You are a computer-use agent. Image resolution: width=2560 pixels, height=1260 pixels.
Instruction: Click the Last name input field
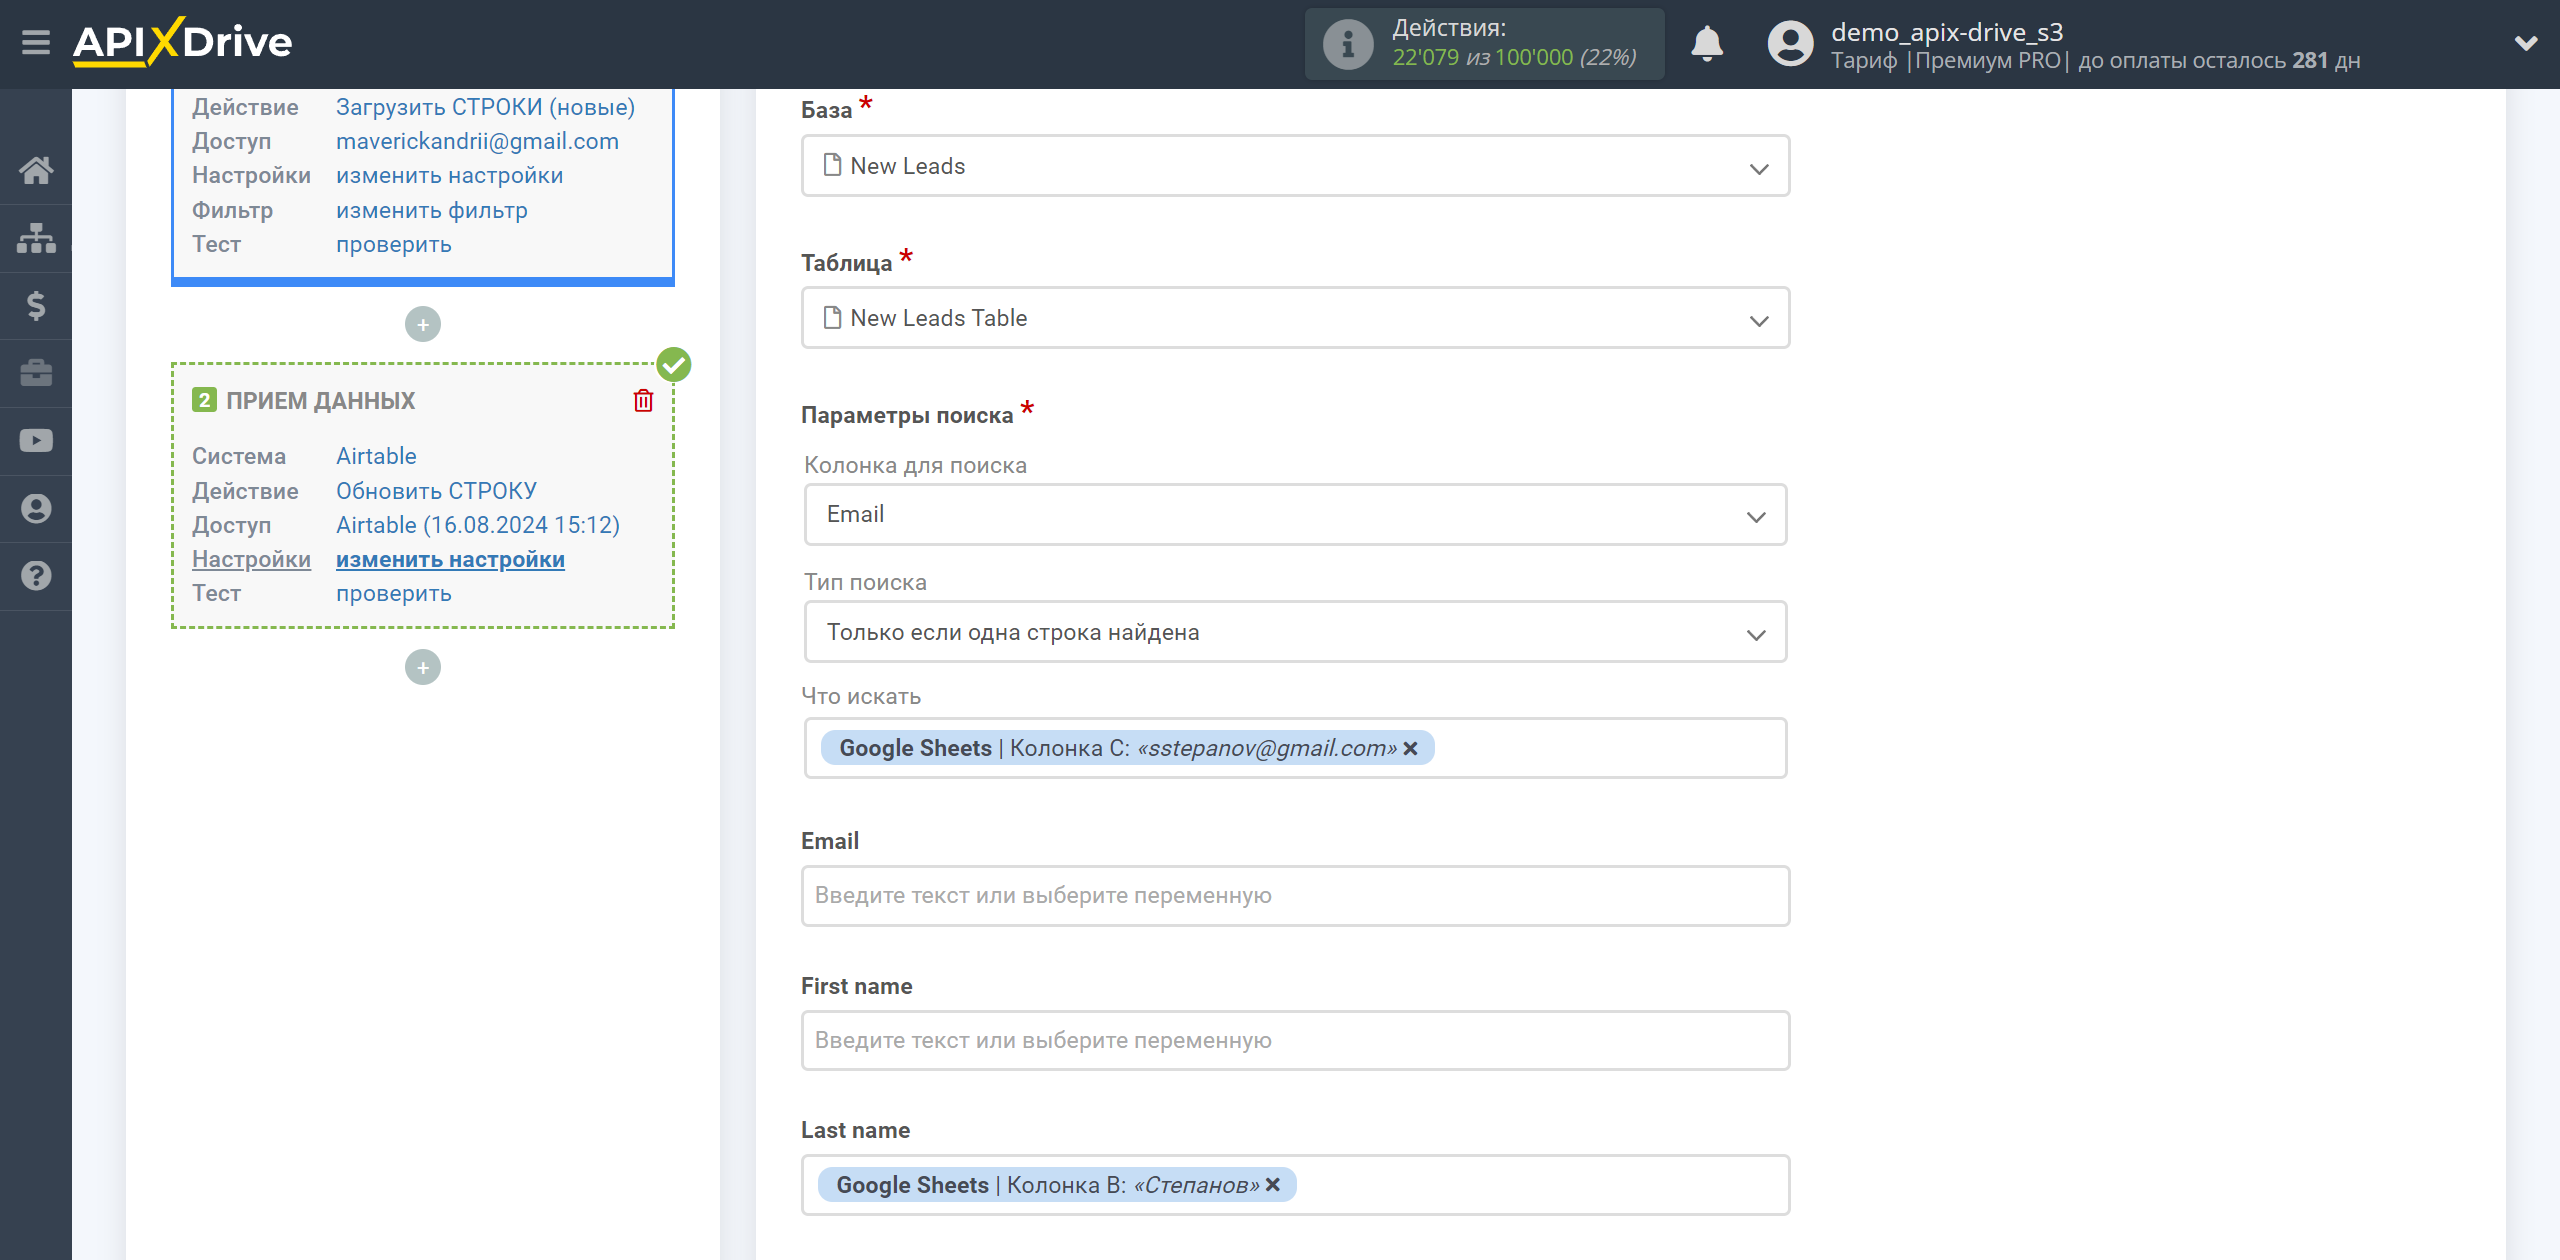1295,1185
